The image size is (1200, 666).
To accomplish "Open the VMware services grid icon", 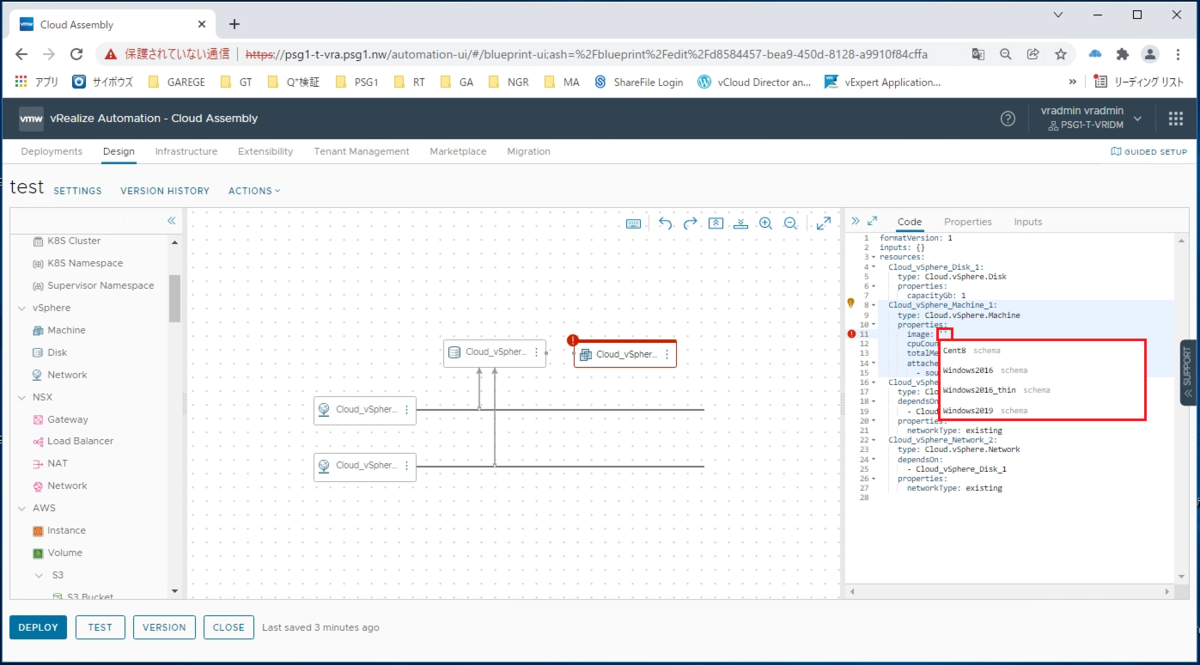I will (1176, 119).
